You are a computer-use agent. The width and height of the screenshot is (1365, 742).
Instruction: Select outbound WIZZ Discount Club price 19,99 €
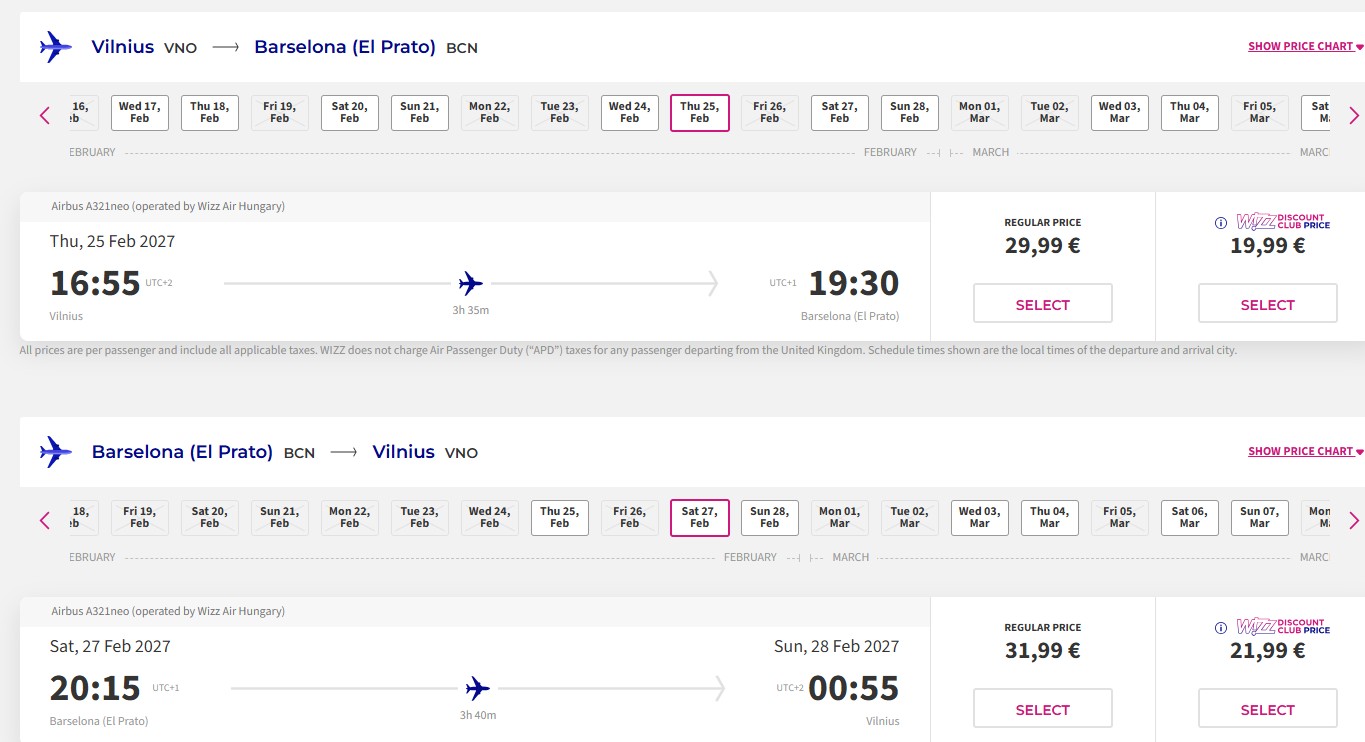pyautogui.click(x=1268, y=303)
